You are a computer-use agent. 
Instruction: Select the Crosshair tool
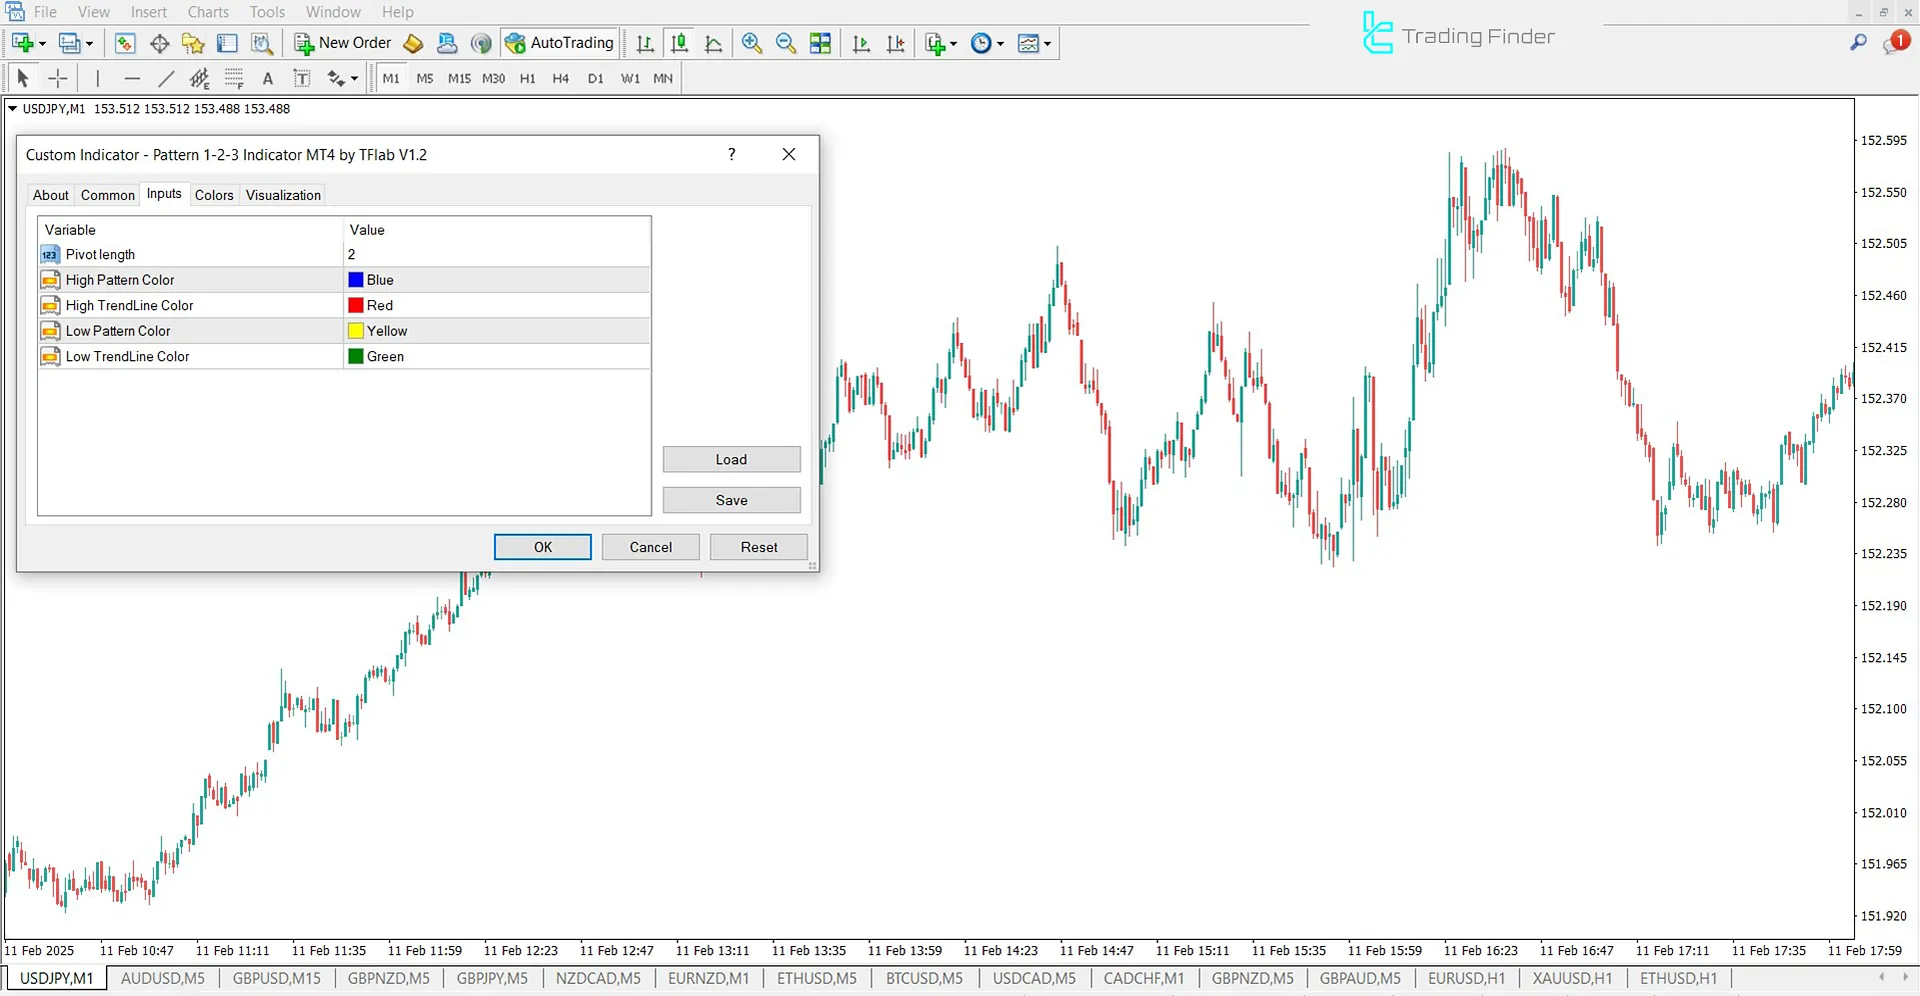57,77
